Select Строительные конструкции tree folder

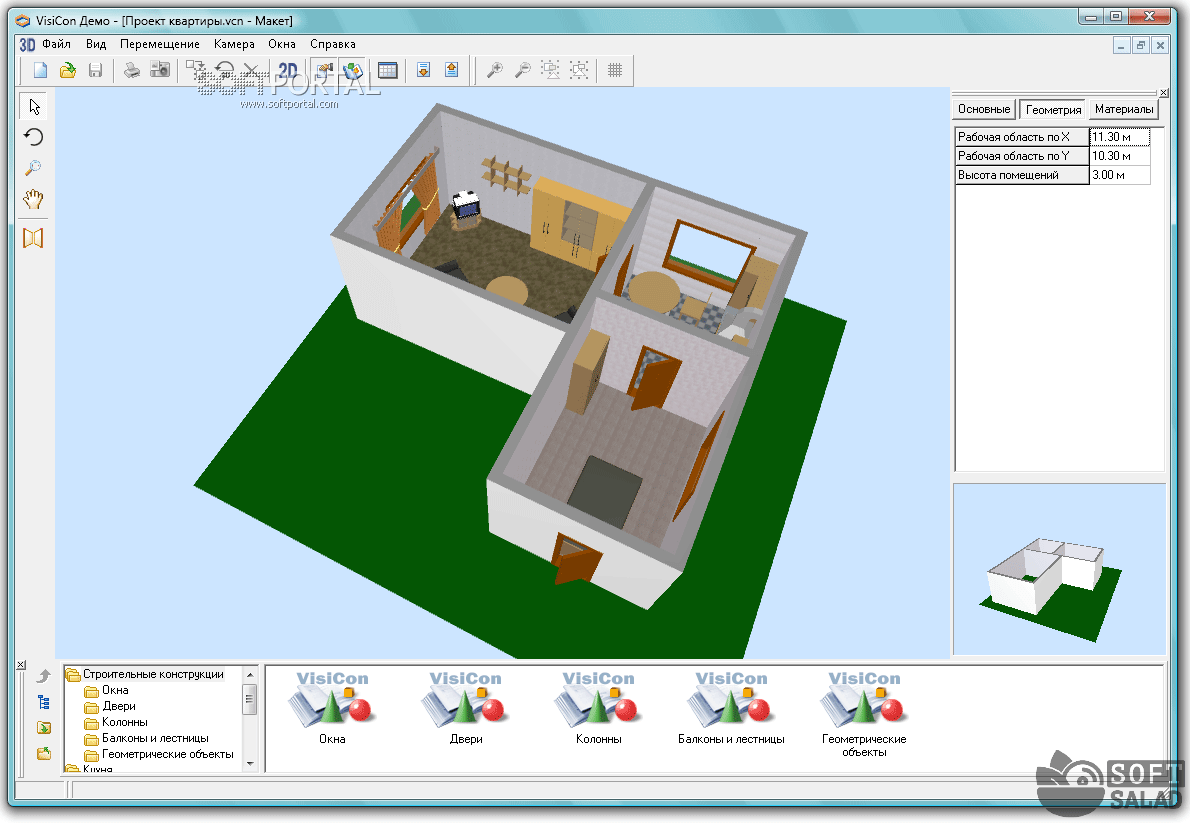click(x=152, y=674)
